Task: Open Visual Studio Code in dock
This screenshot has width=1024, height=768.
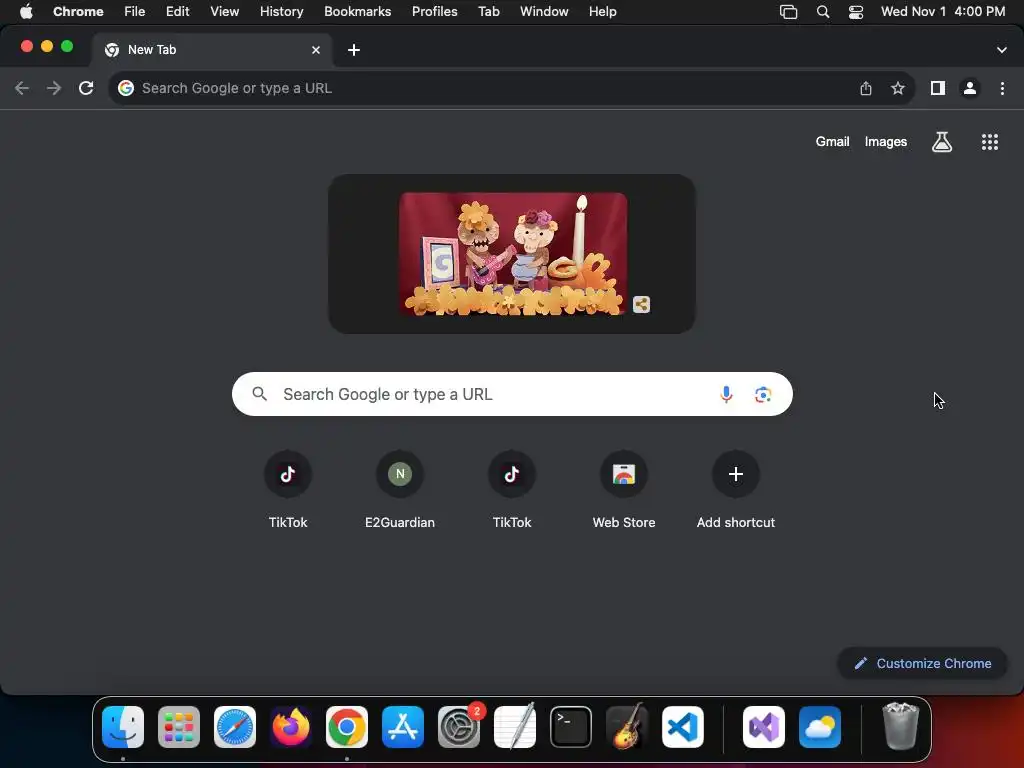Action: click(683, 727)
